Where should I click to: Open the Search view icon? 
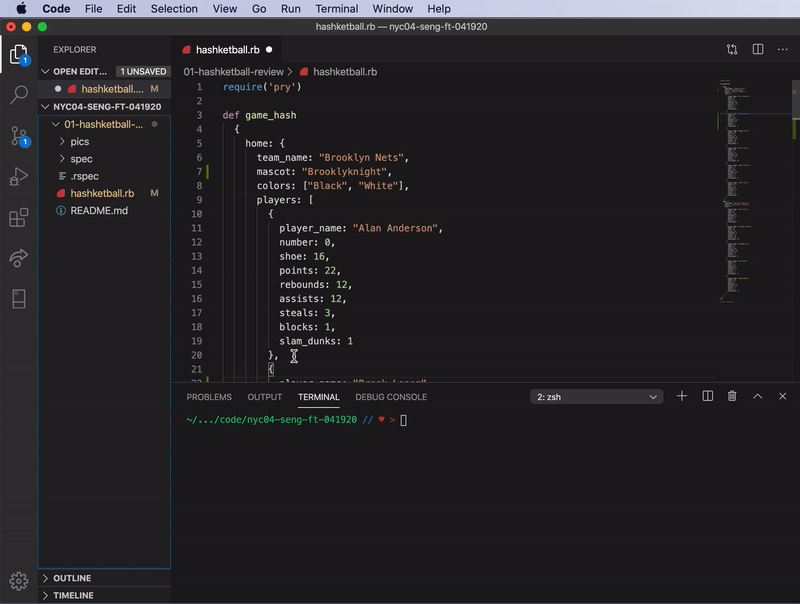pos(19,94)
